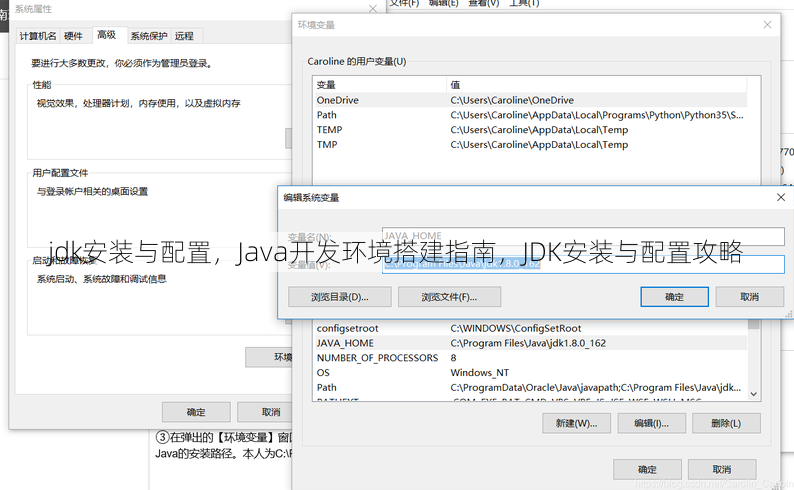This screenshot has height=490, width=794.
Task: Click the 编辑(I)... button for system variables
Action: pyautogui.click(x=652, y=423)
